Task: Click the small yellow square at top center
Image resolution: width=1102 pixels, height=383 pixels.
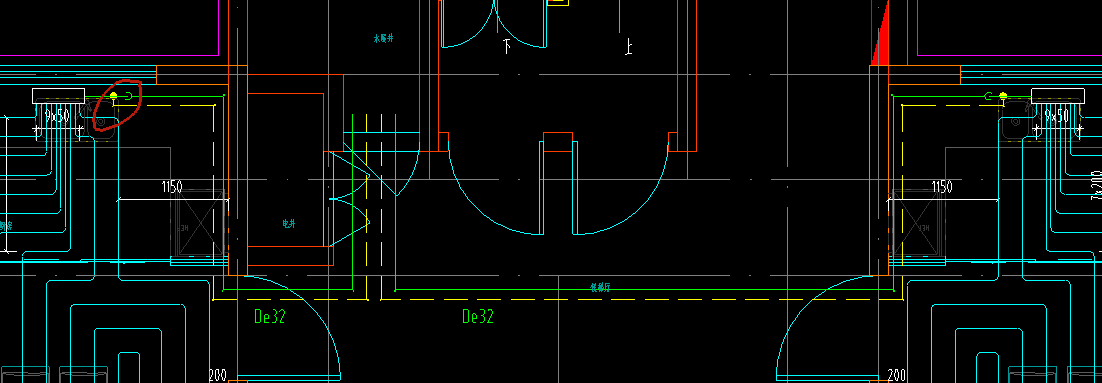Action: click(558, 2)
